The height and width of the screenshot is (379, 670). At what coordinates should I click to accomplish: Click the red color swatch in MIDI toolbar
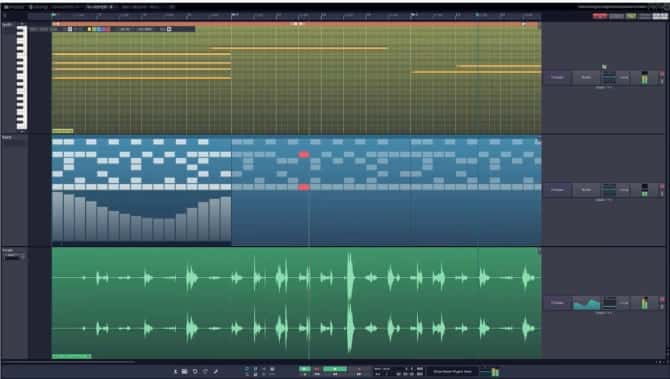coord(108,29)
